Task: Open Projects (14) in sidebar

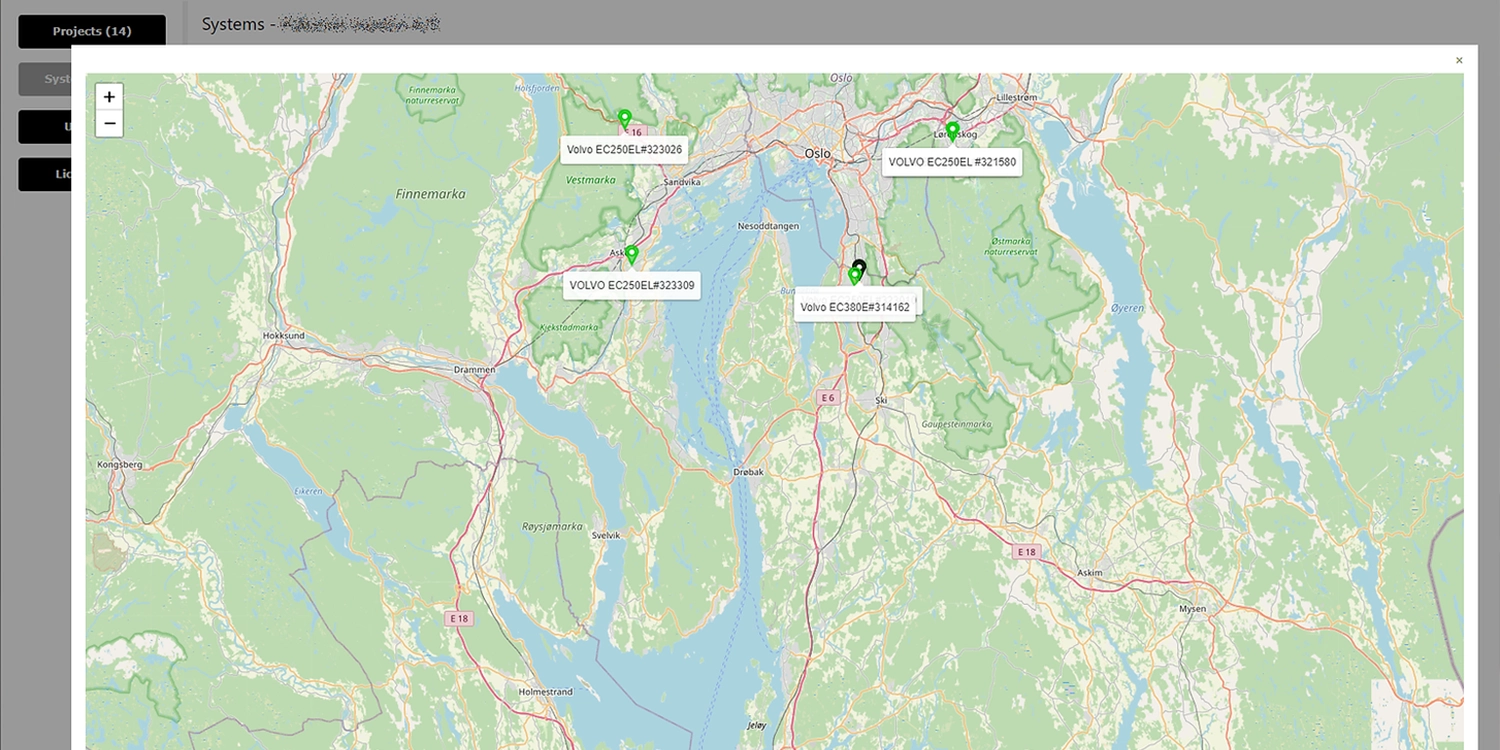Action: pyautogui.click(x=92, y=31)
